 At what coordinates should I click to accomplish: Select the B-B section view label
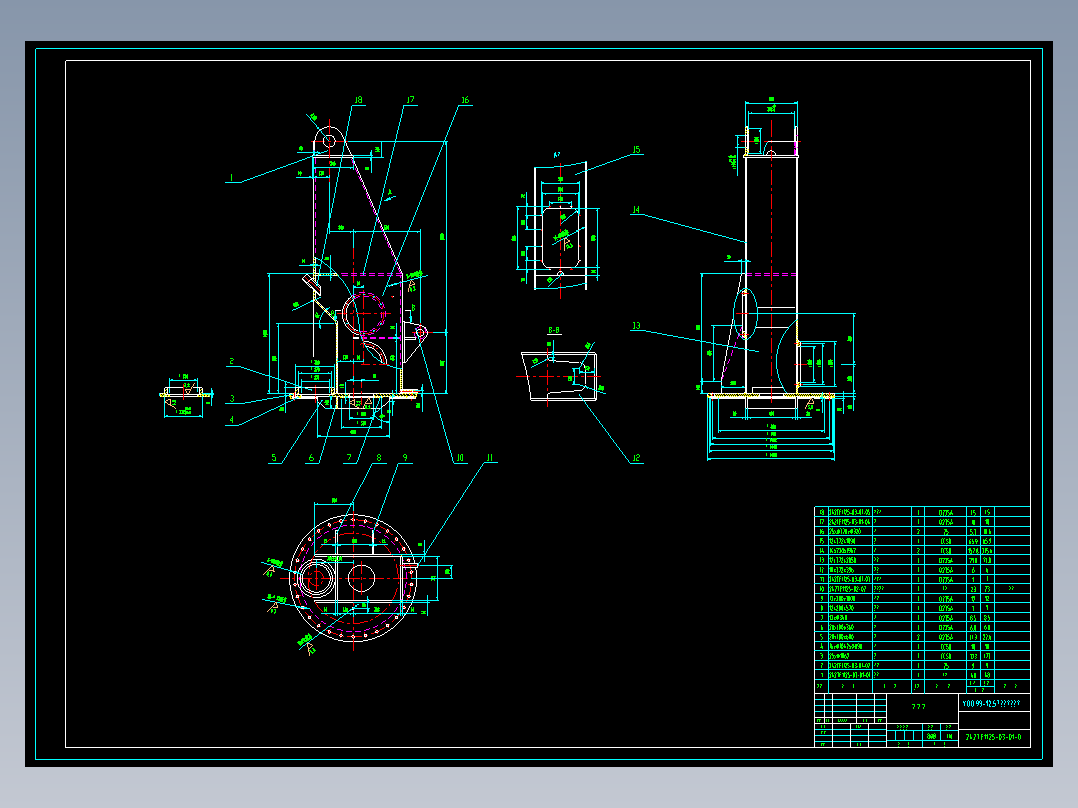[553, 331]
